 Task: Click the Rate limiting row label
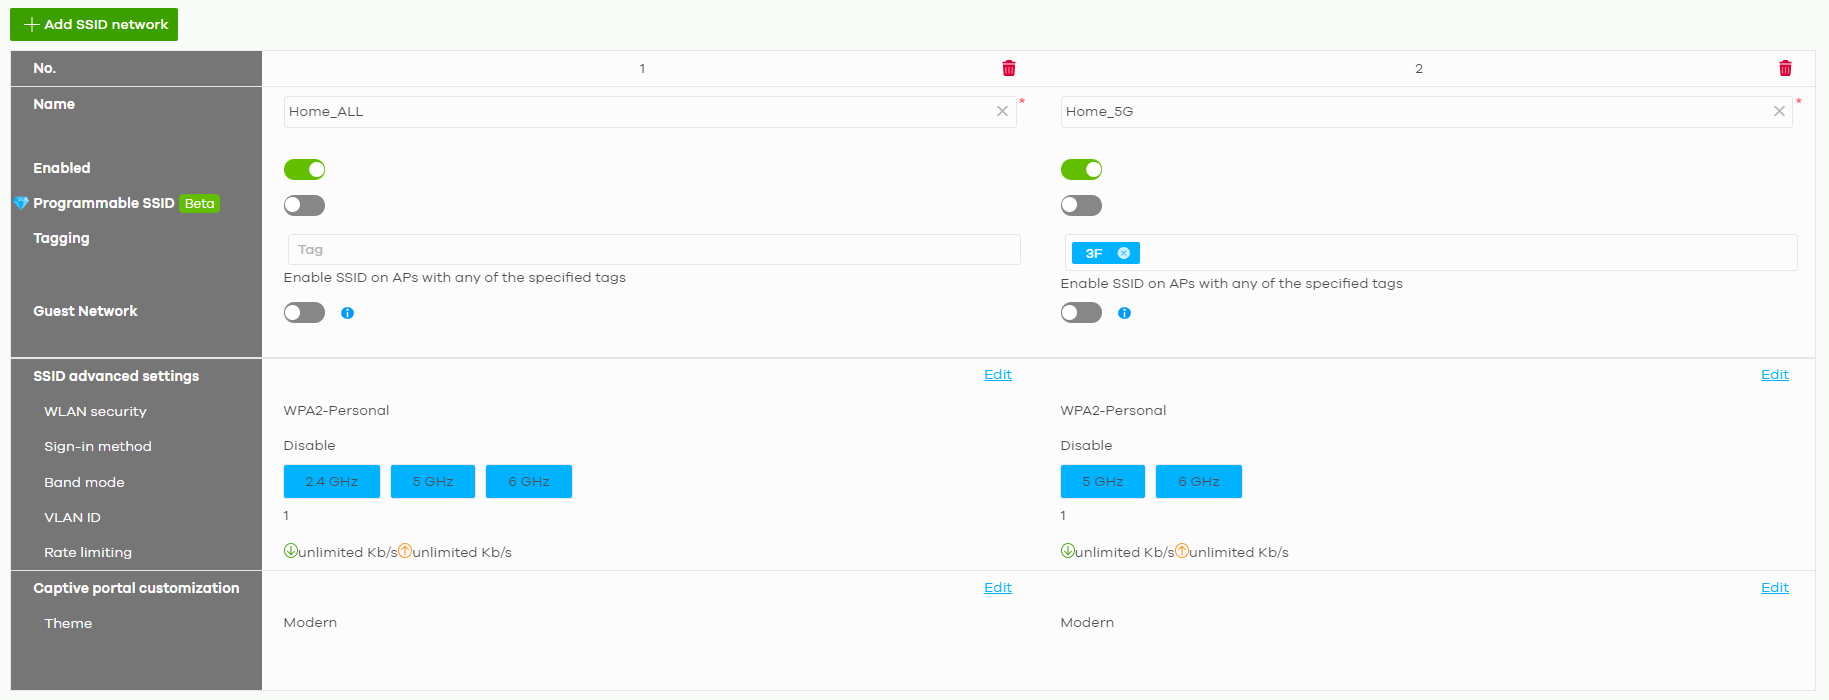tap(88, 552)
